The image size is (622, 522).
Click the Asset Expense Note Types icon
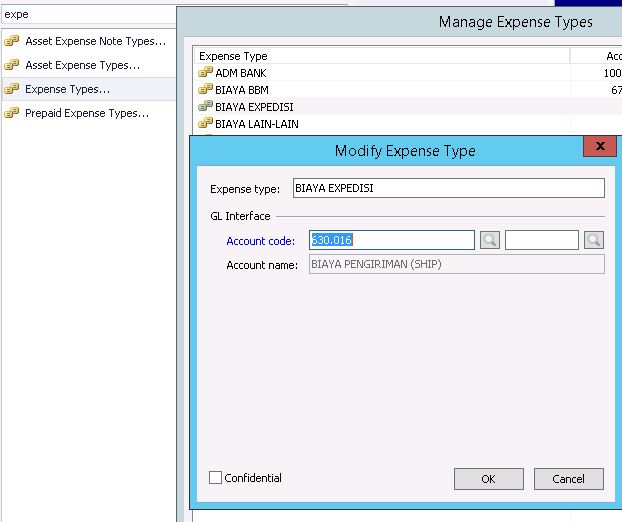point(12,41)
